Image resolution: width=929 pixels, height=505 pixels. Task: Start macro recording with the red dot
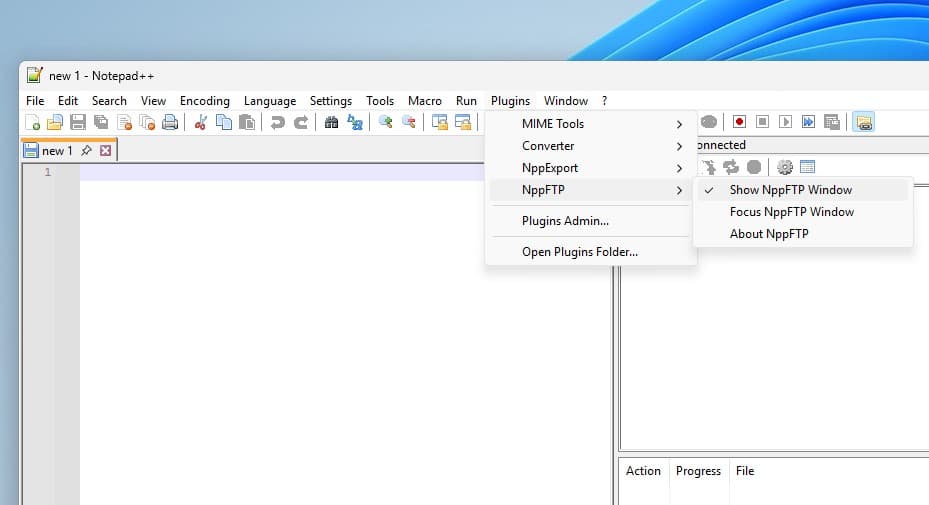tap(739, 122)
